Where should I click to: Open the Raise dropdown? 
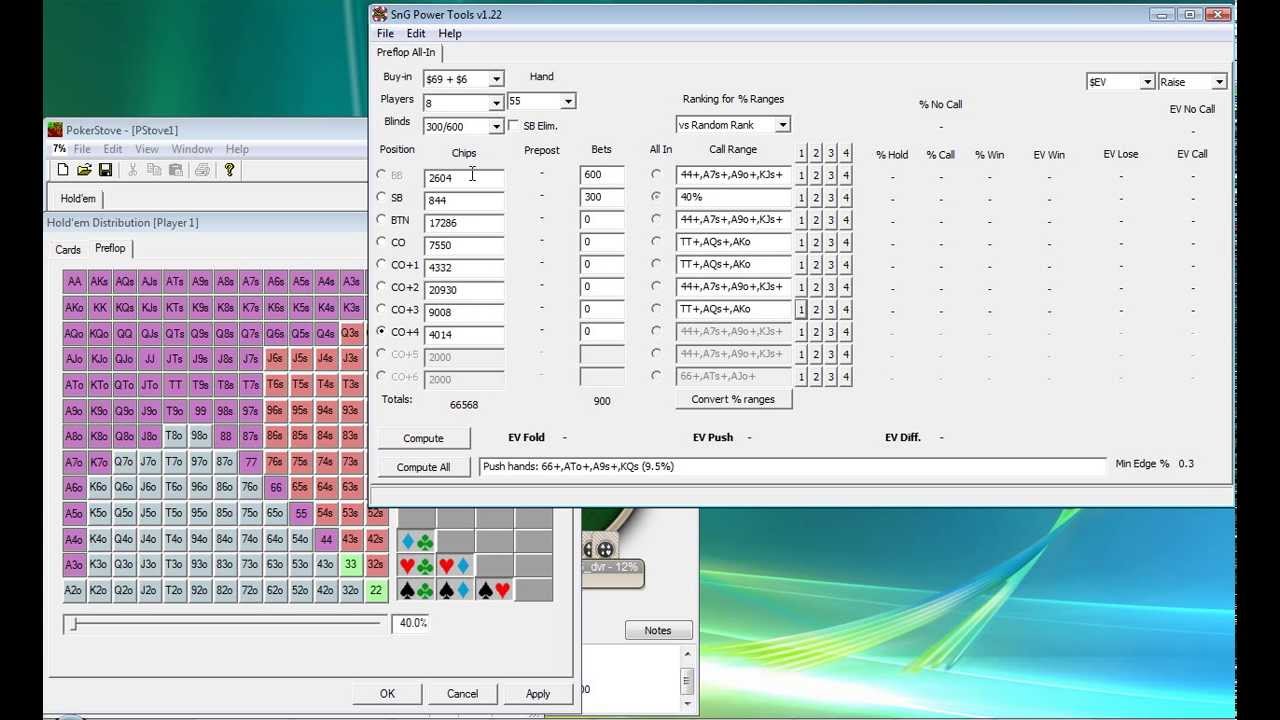1219,82
